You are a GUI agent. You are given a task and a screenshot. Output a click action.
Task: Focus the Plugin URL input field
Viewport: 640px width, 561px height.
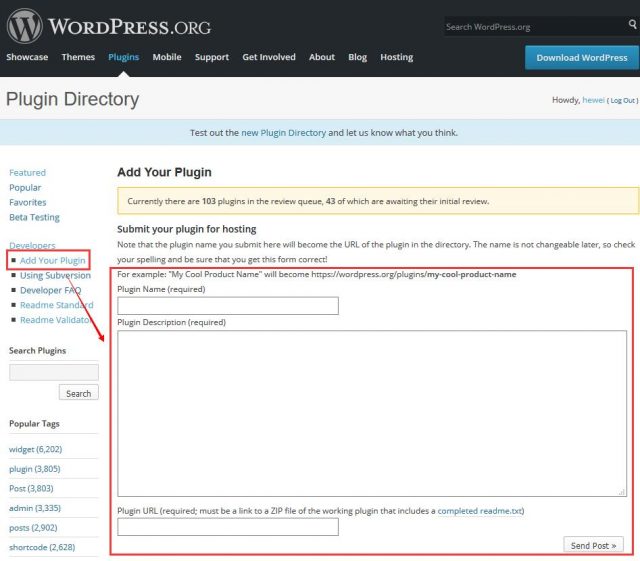(228, 527)
